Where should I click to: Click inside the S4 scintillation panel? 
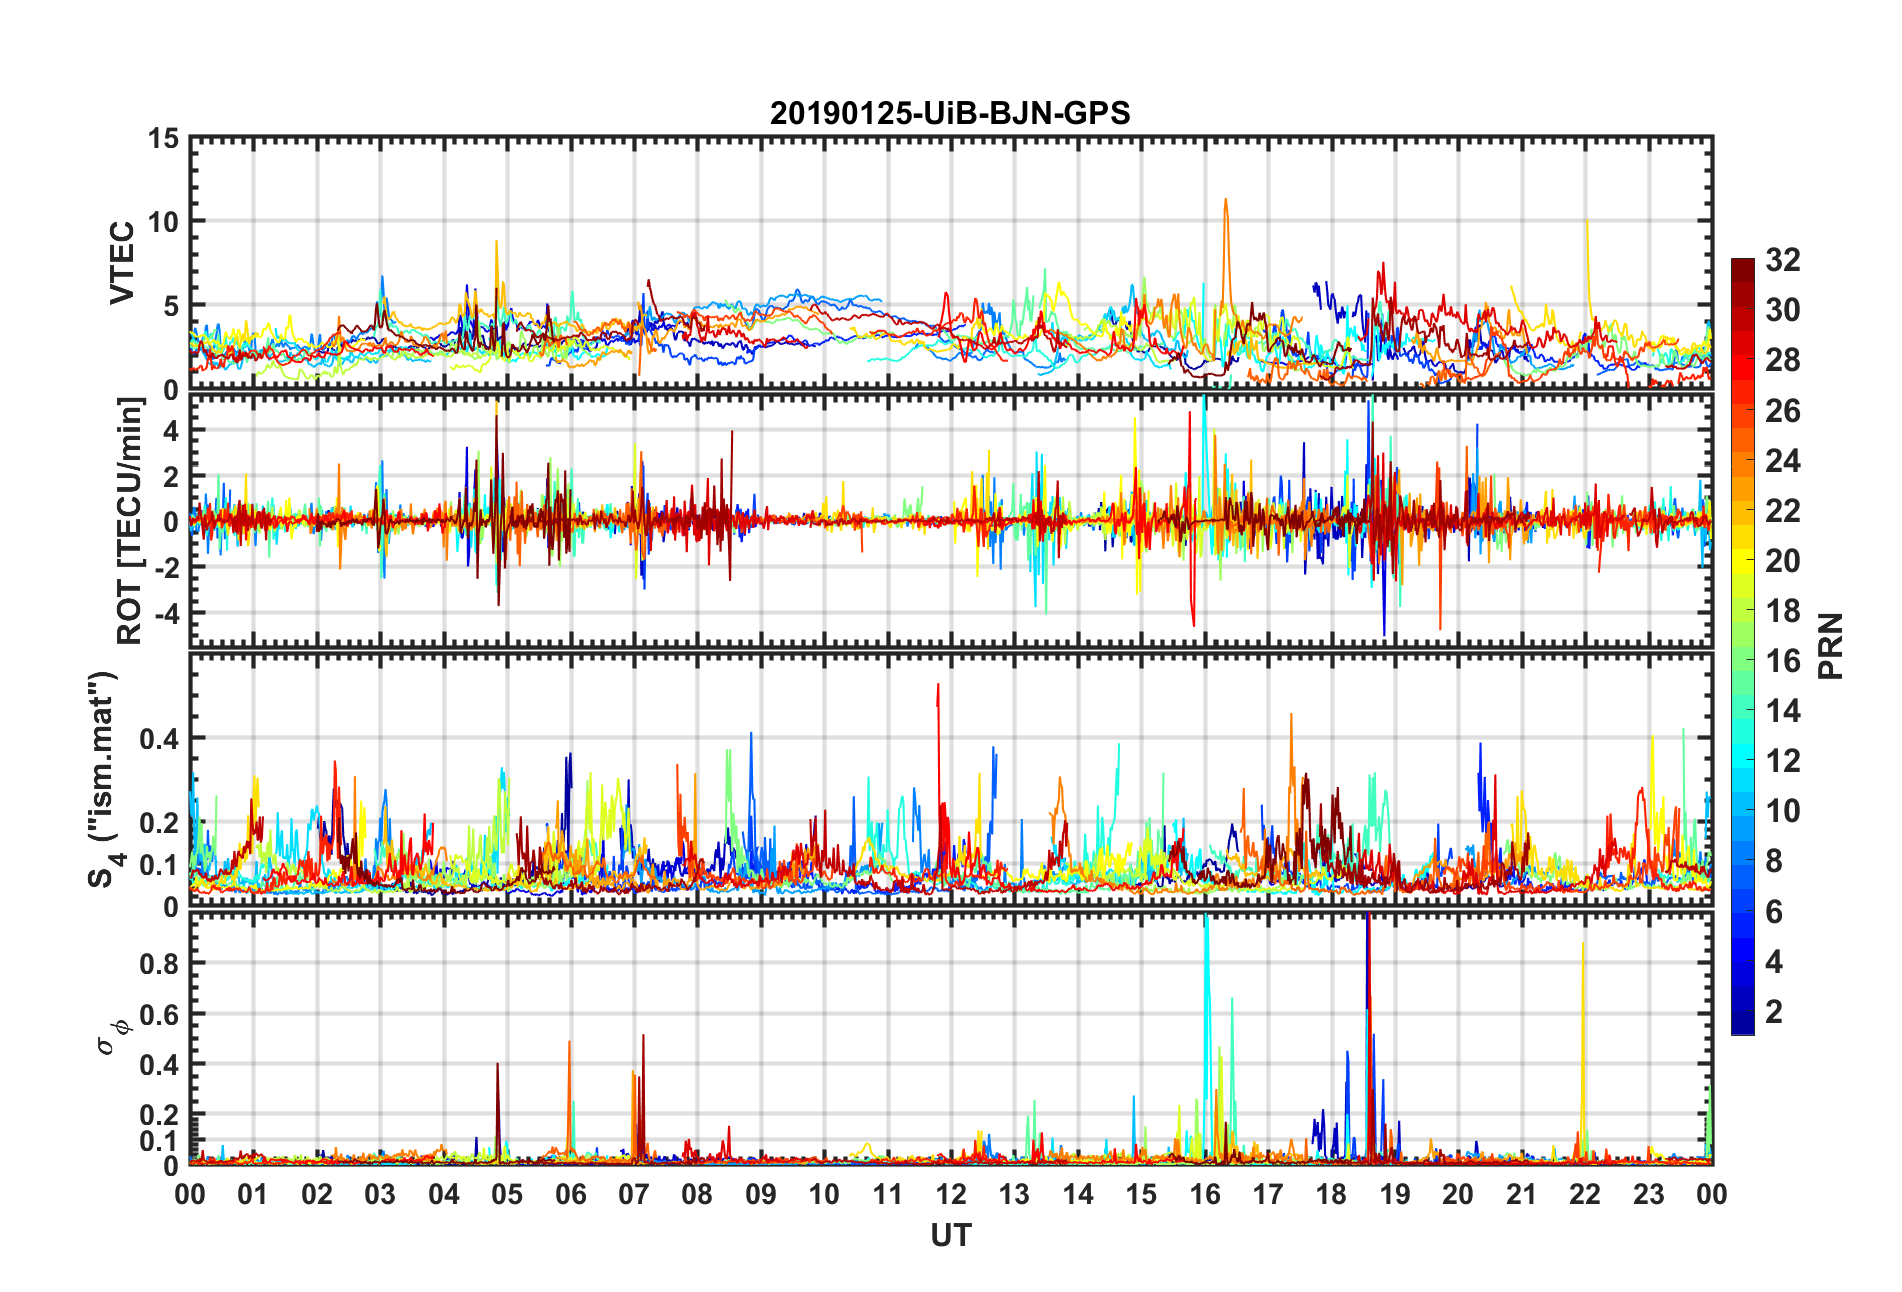[x=951, y=780]
